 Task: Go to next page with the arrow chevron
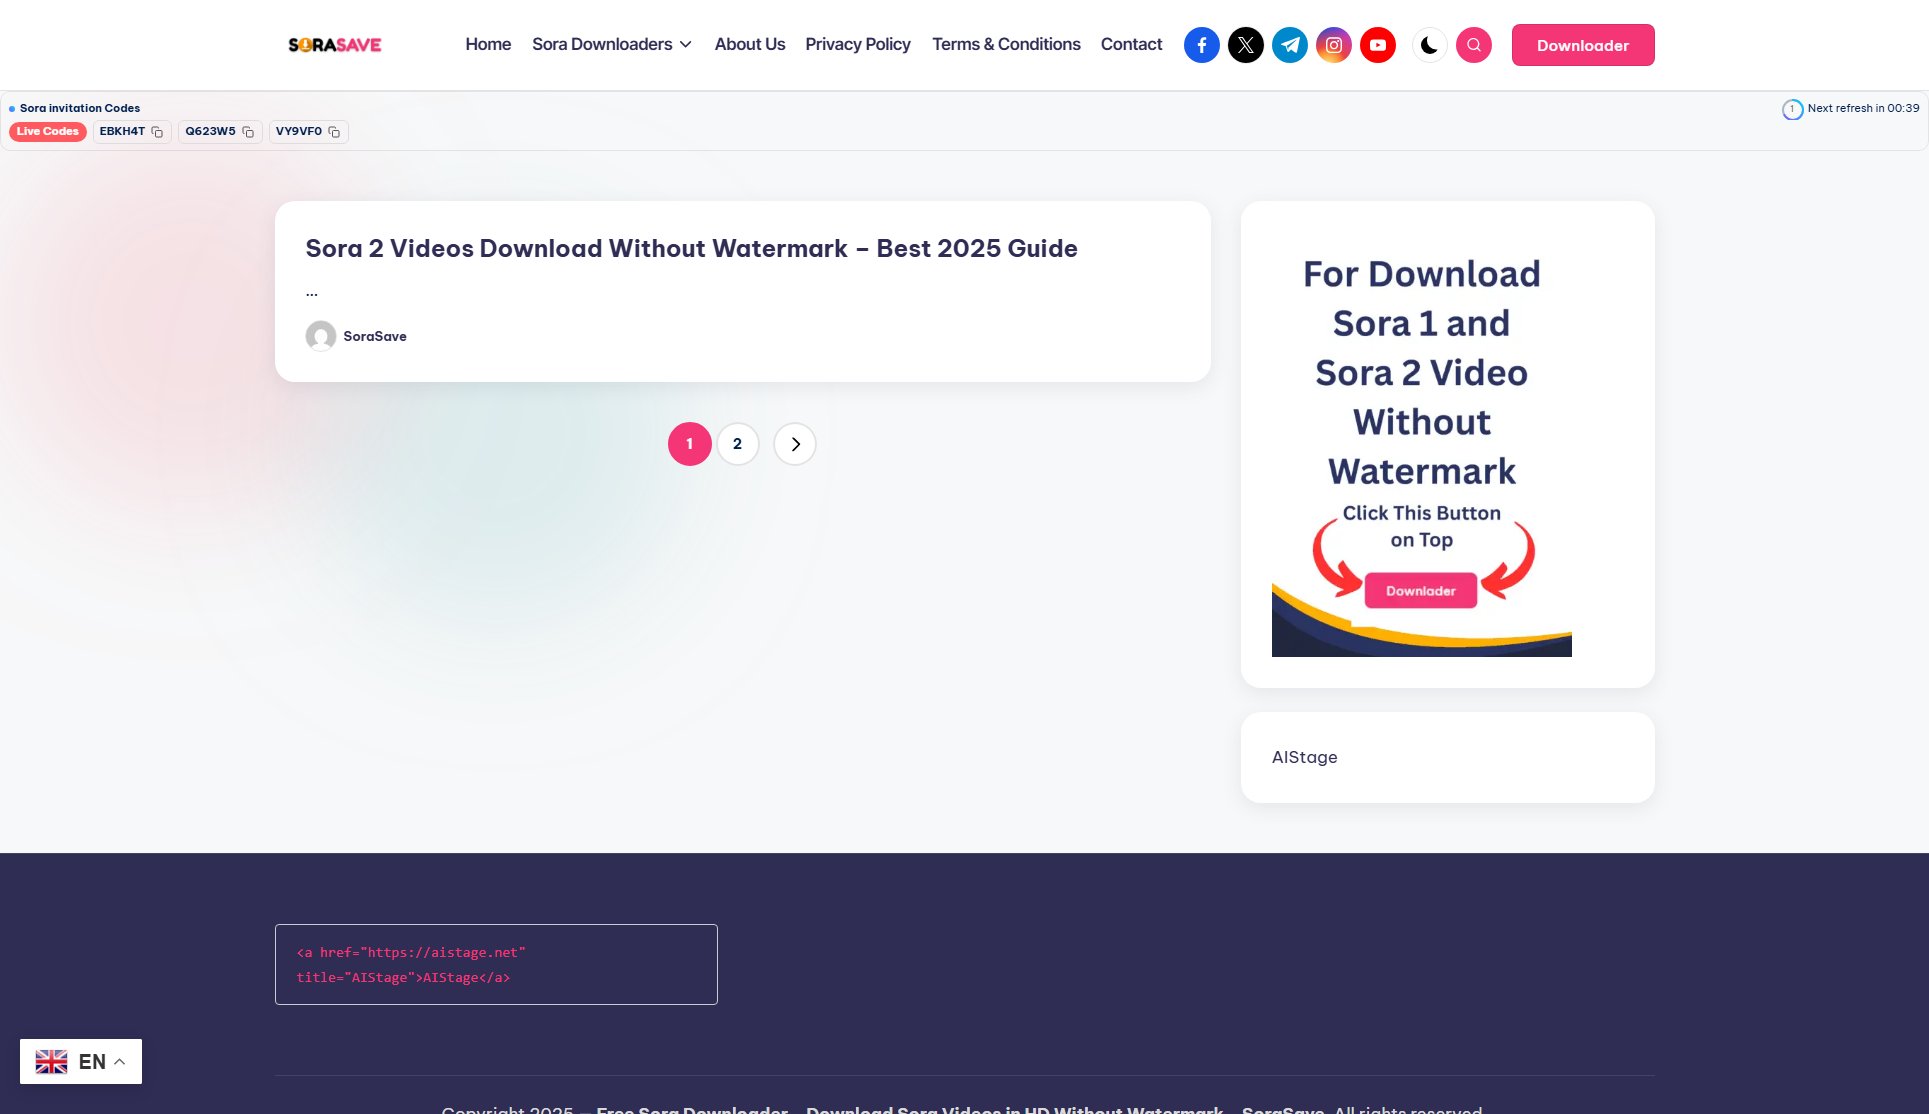tap(794, 443)
